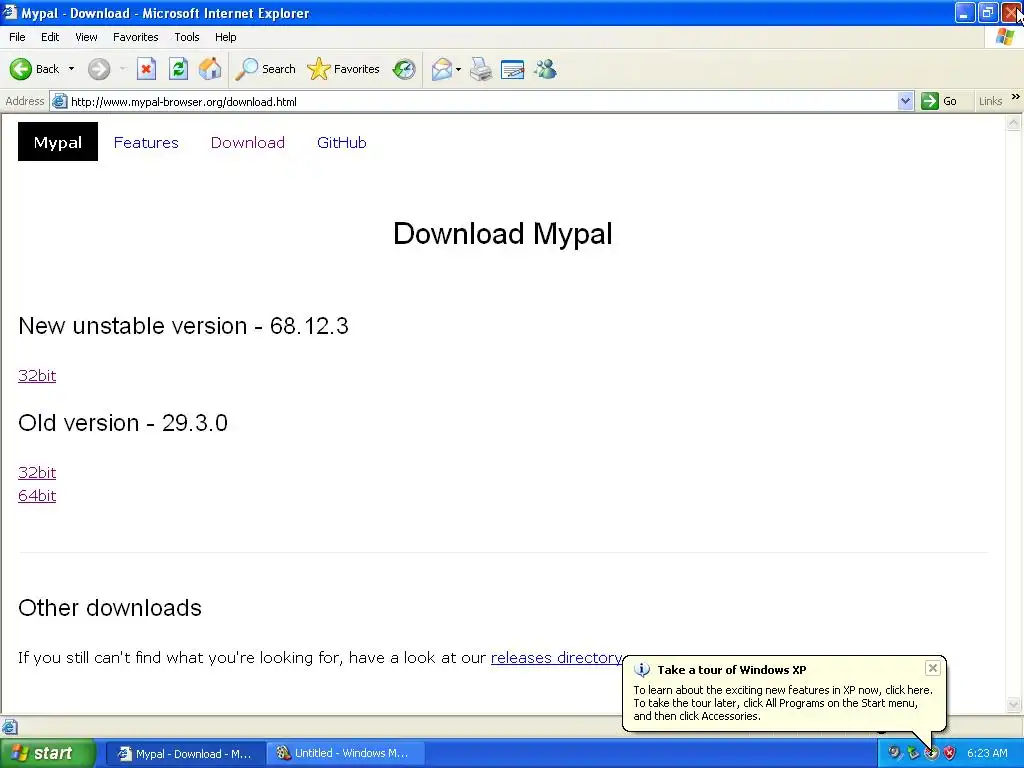Screen dimensions: 1024x768
Task: Refresh the page using green arrows icon
Action: [178, 69]
